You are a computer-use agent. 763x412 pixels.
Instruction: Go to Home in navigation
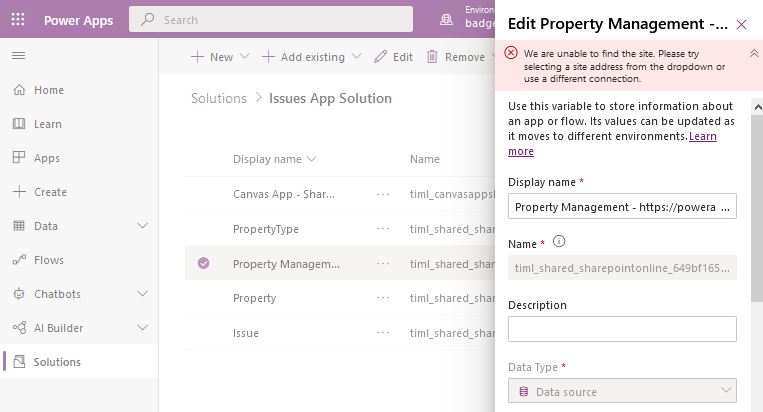pyautogui.click(x=49, y=90)
